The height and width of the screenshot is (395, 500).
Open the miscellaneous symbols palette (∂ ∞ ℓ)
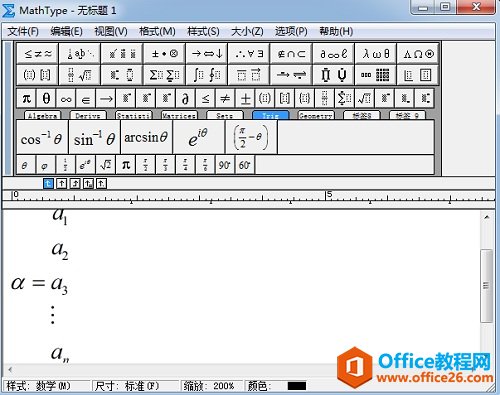[333, 53]
